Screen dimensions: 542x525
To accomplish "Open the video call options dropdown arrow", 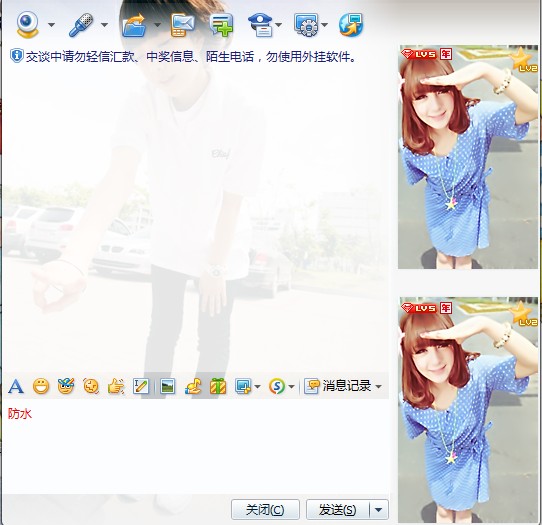I will pyautogui.click(x=52, y=25).
